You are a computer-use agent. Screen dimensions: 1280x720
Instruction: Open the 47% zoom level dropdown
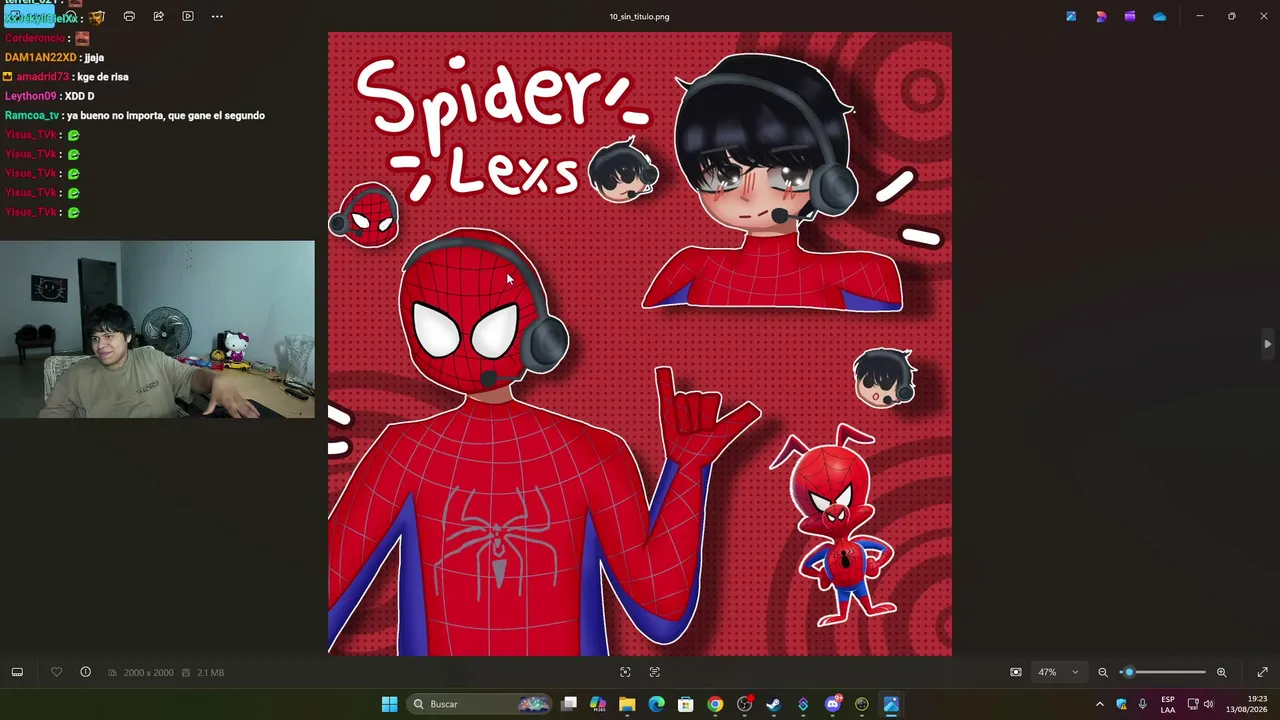pos(1058,672)
